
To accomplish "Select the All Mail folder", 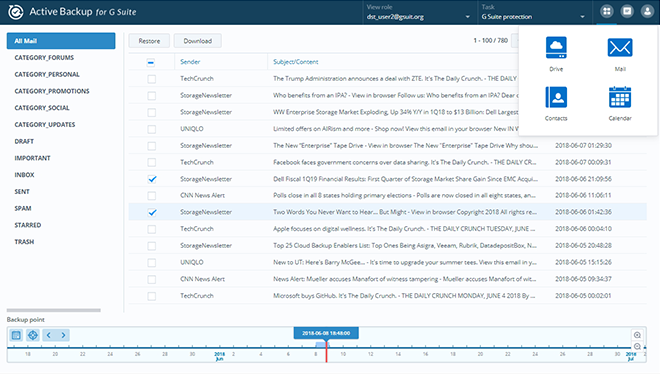I will point(61,41).
